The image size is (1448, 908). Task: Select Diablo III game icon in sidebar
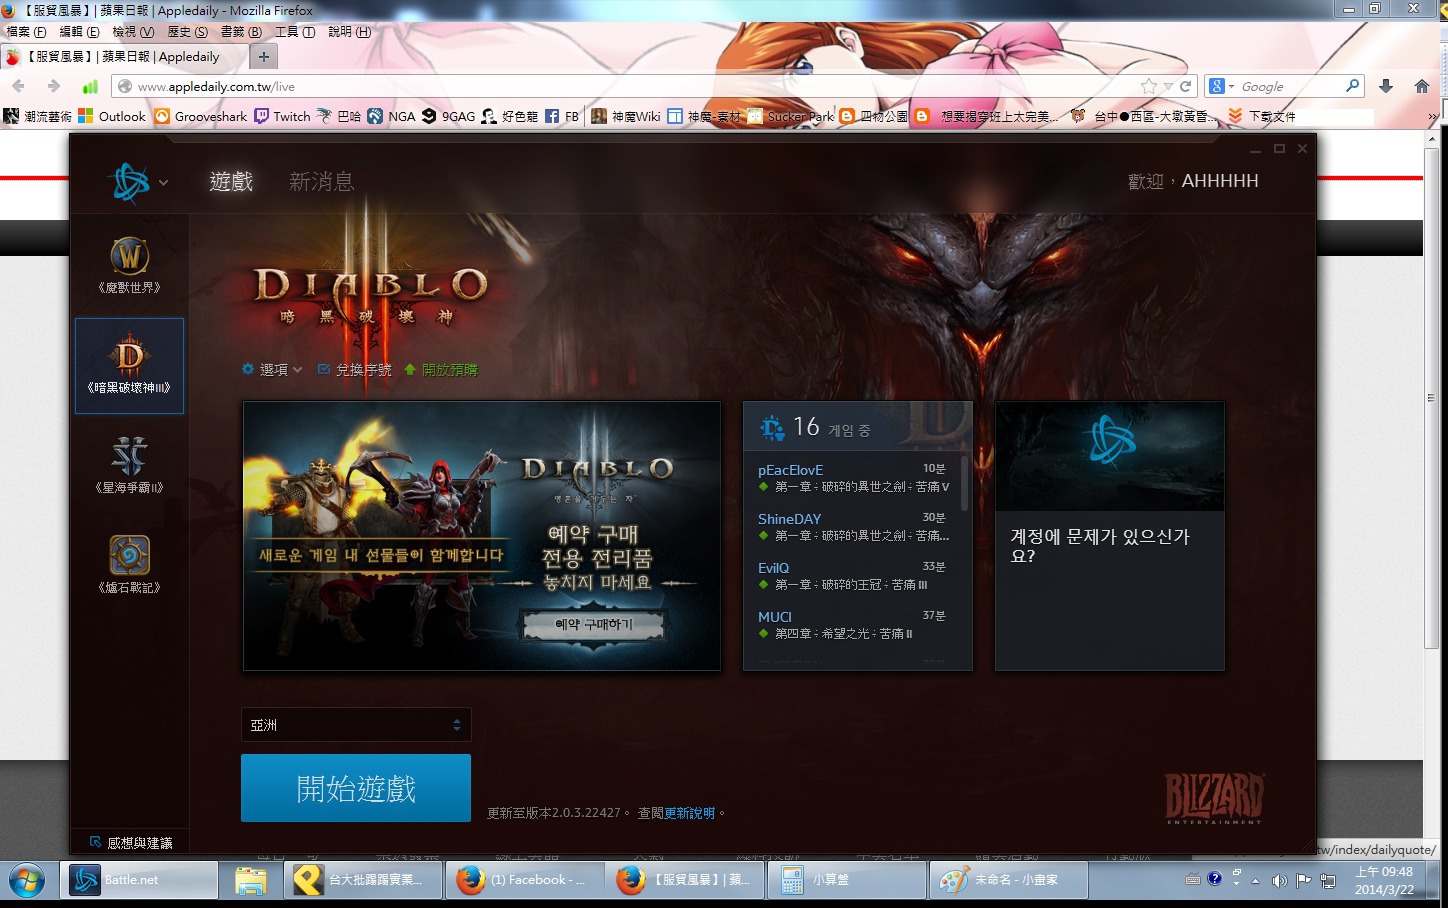(x=129, y=366)
